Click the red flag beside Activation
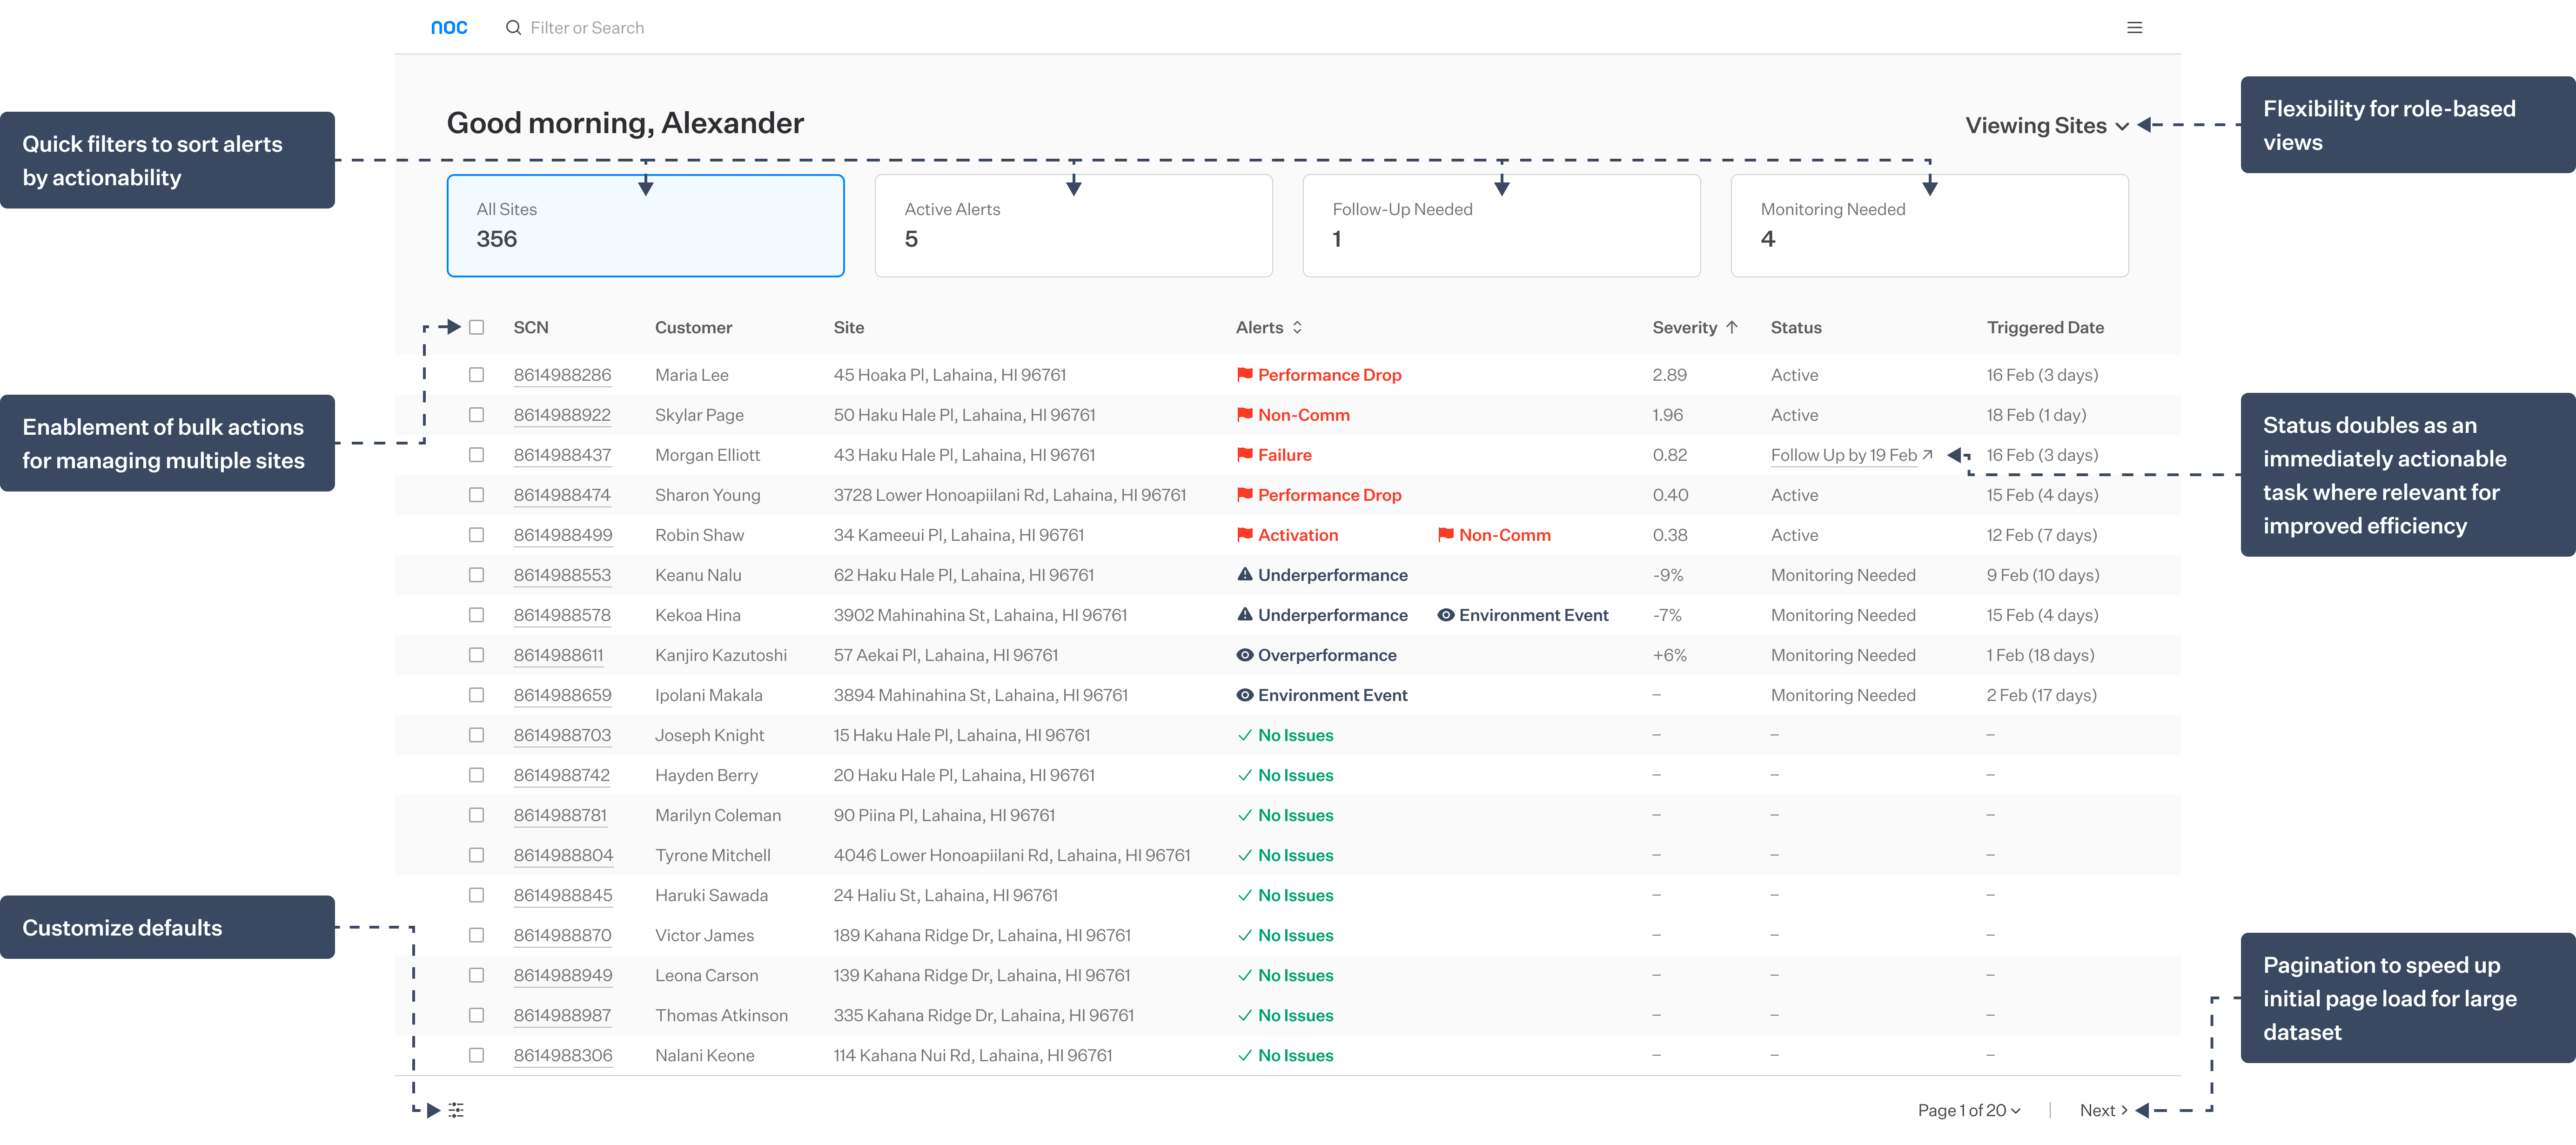2576x1145 pixels. click(1245, 535)
